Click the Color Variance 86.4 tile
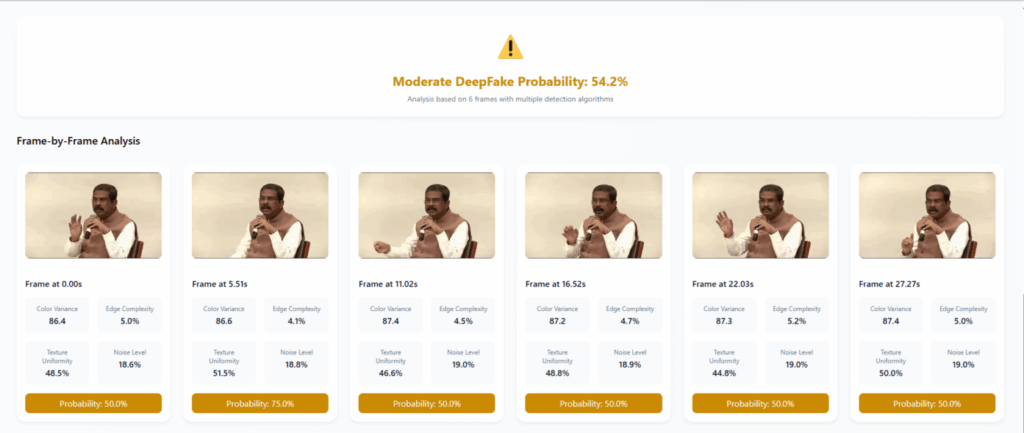This screenshot has height=433, width=1024. tap(57, 315)
